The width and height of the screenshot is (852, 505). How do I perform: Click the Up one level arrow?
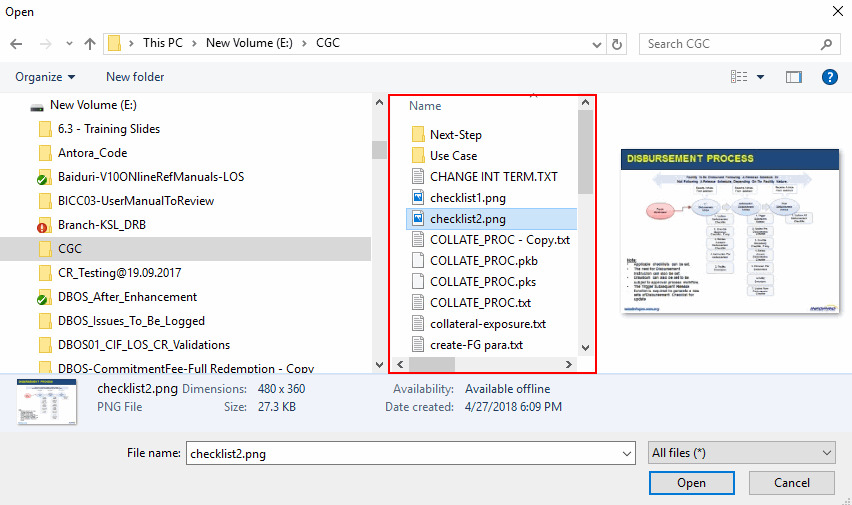point(90,44)
